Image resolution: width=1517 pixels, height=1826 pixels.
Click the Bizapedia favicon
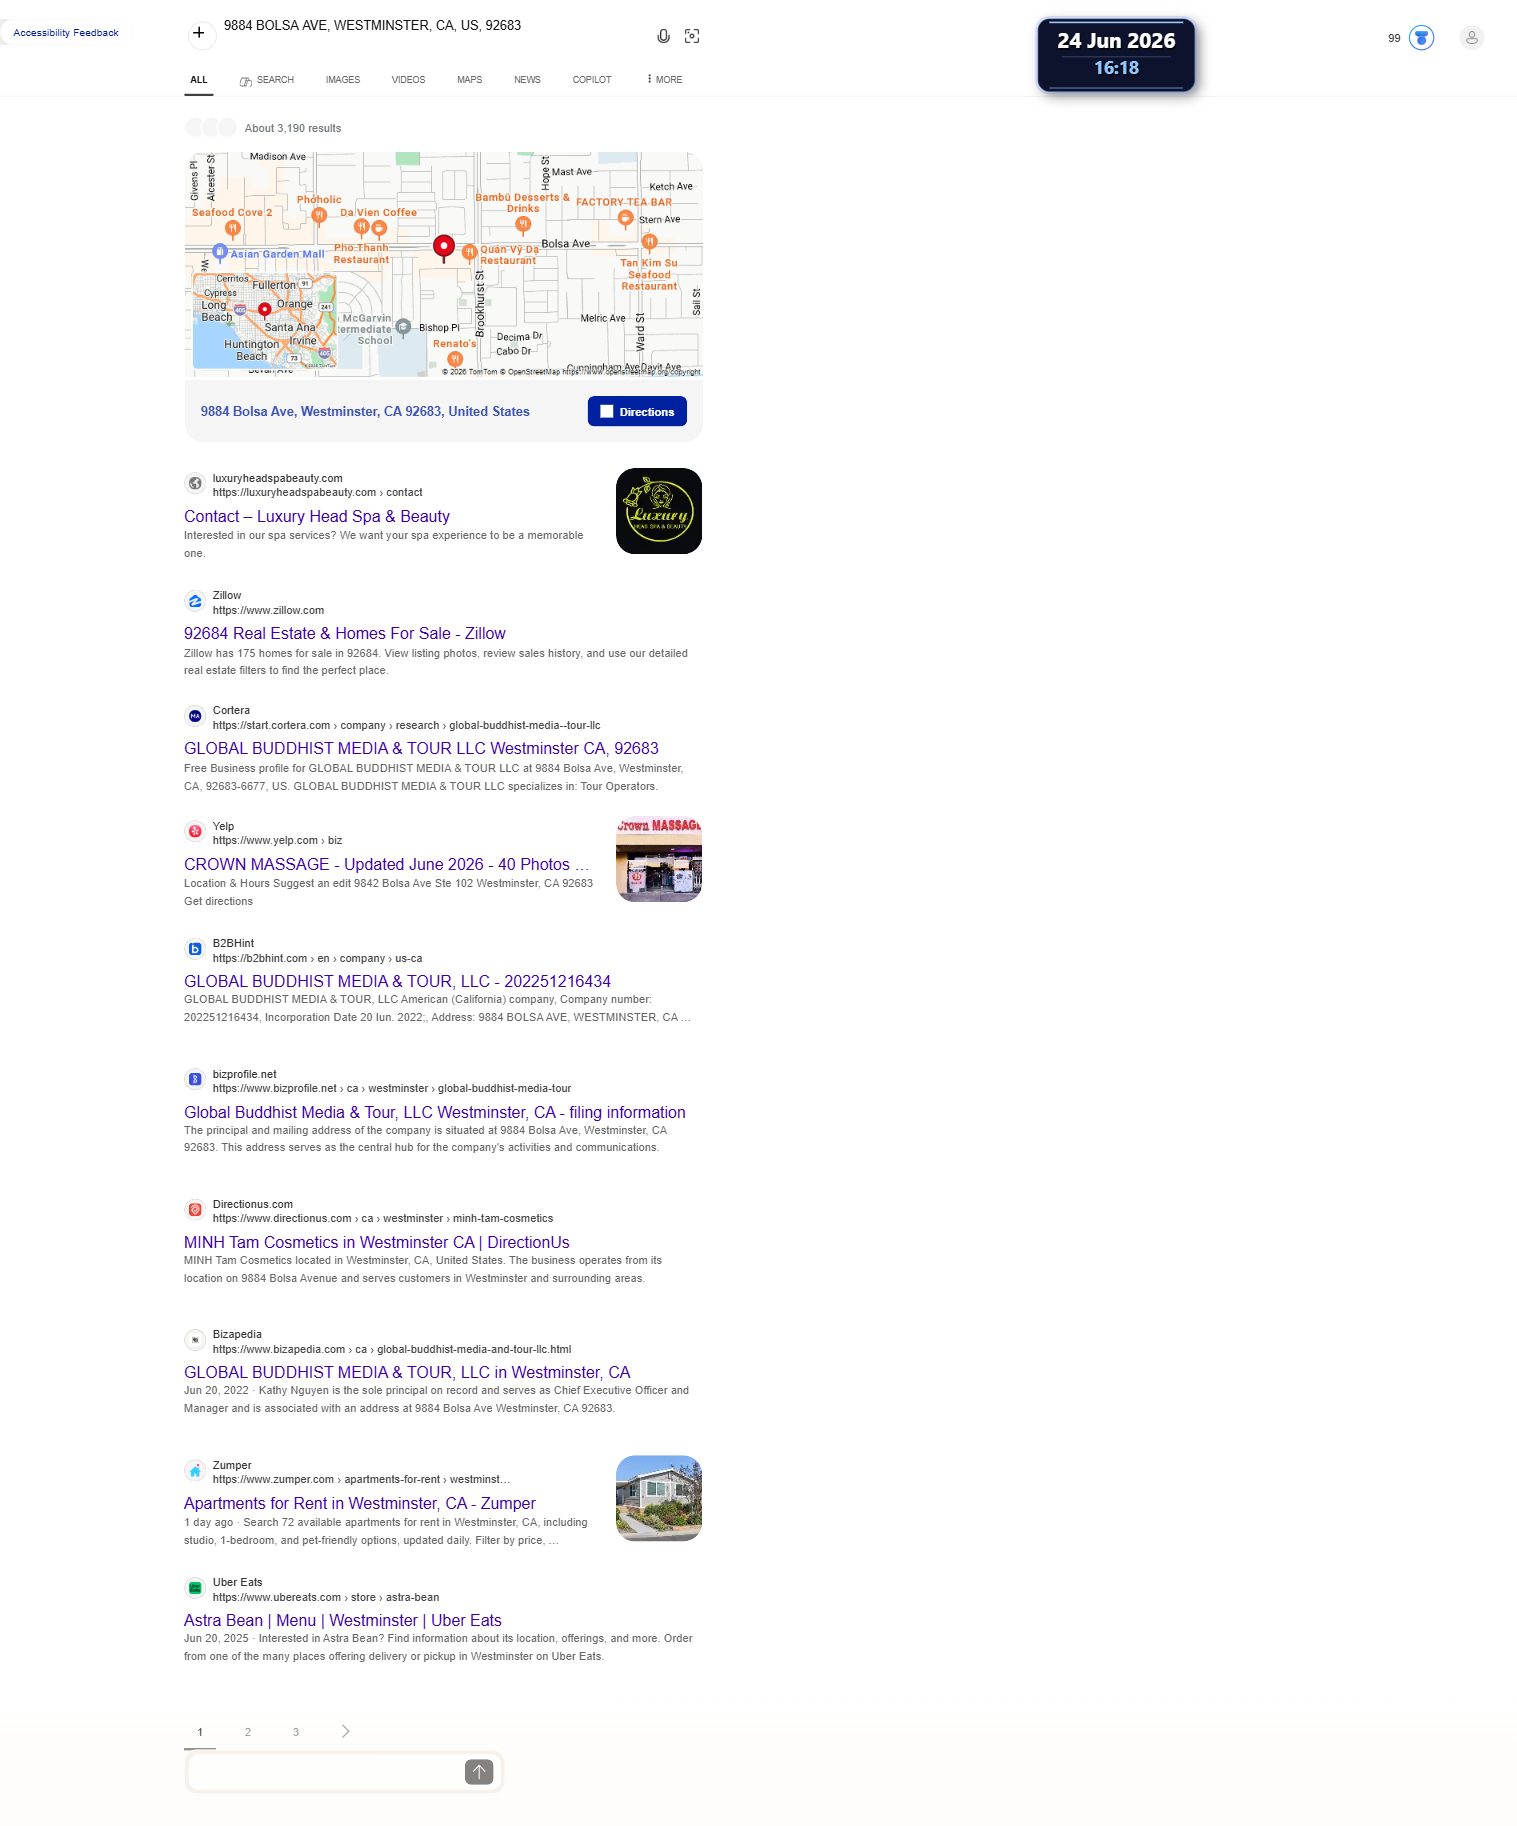tap(195, 1340)
